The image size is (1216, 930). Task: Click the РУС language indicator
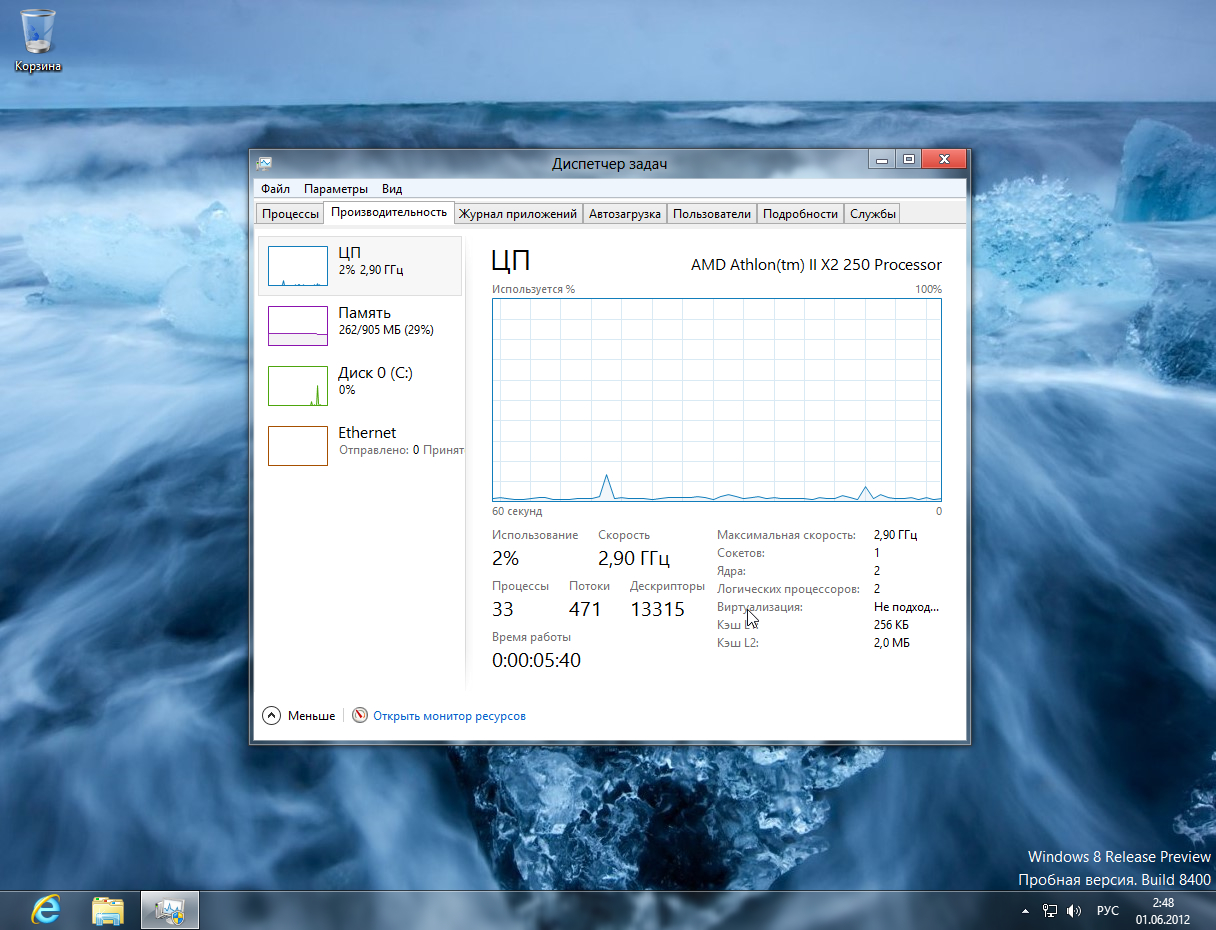[x=1108, y=911]
